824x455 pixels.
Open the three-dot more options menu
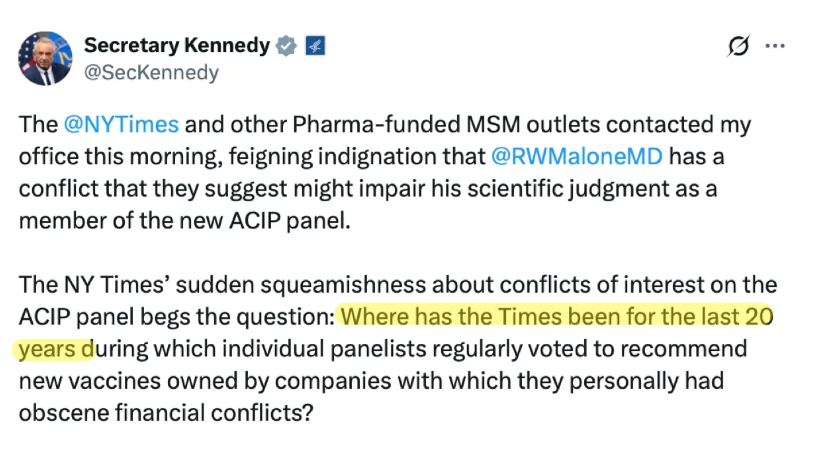point(775,46)
